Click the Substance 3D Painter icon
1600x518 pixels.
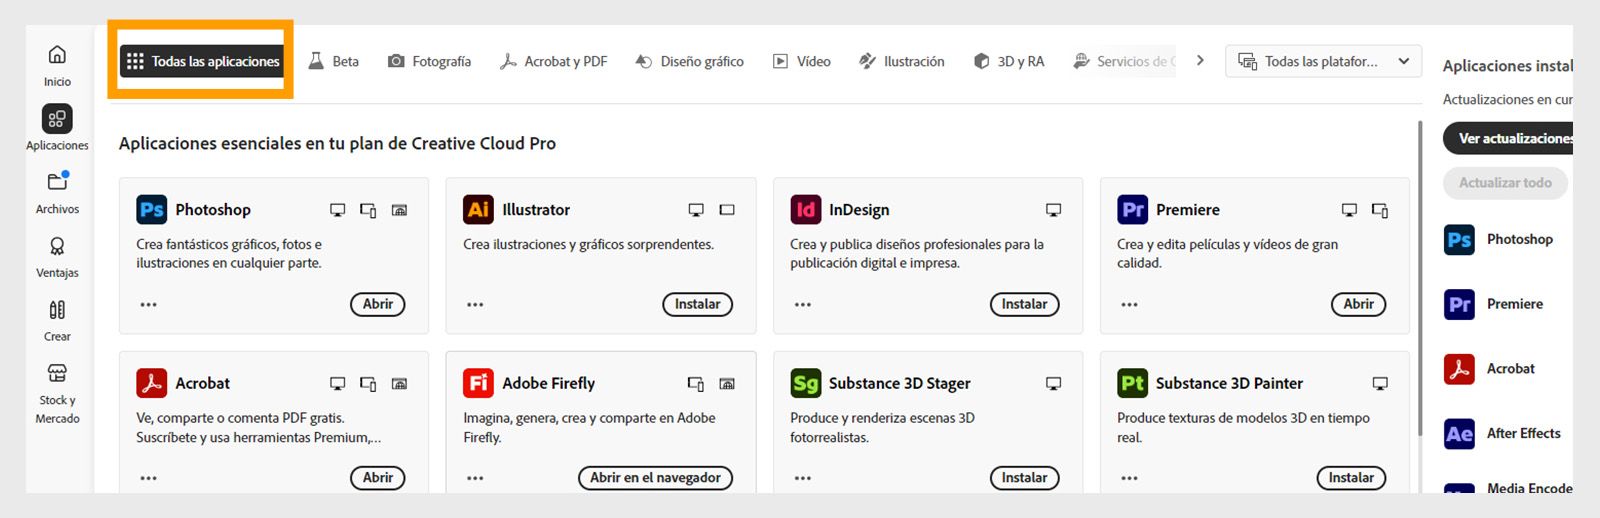pos(1132,383)
